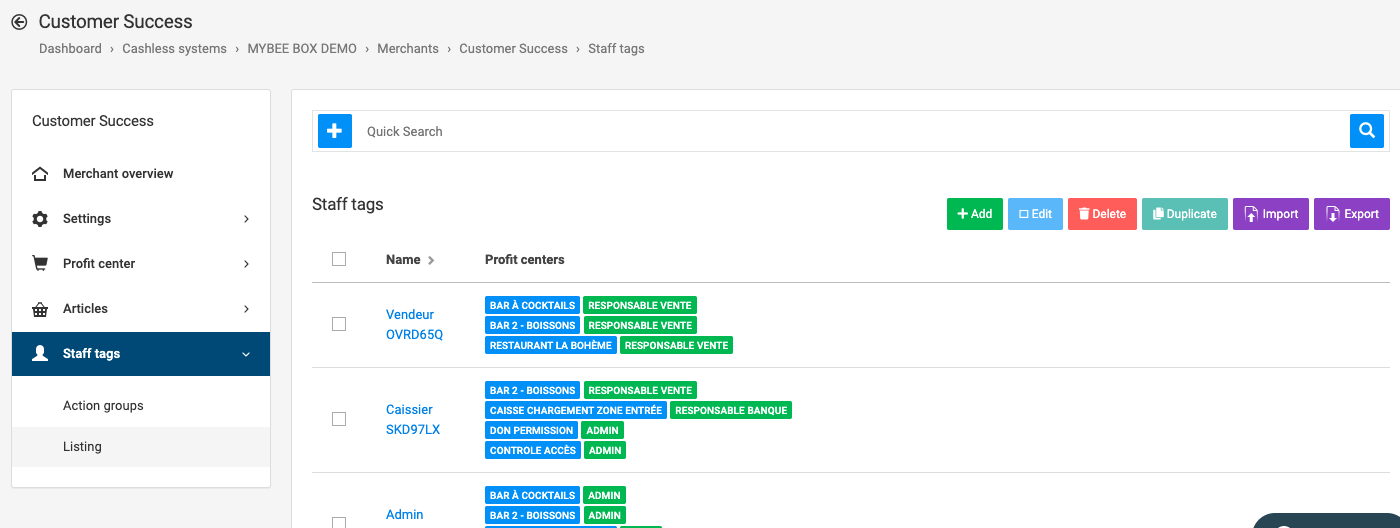Collapse the Staff tags submenu chevron
Viewport: 1400px width, 528px height.
point(246,354)
